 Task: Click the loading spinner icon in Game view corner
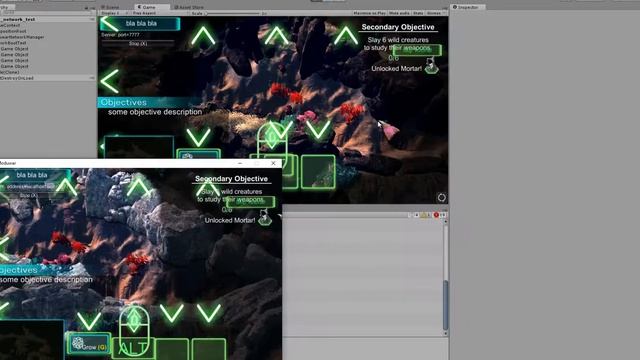[x=442, y=198]
